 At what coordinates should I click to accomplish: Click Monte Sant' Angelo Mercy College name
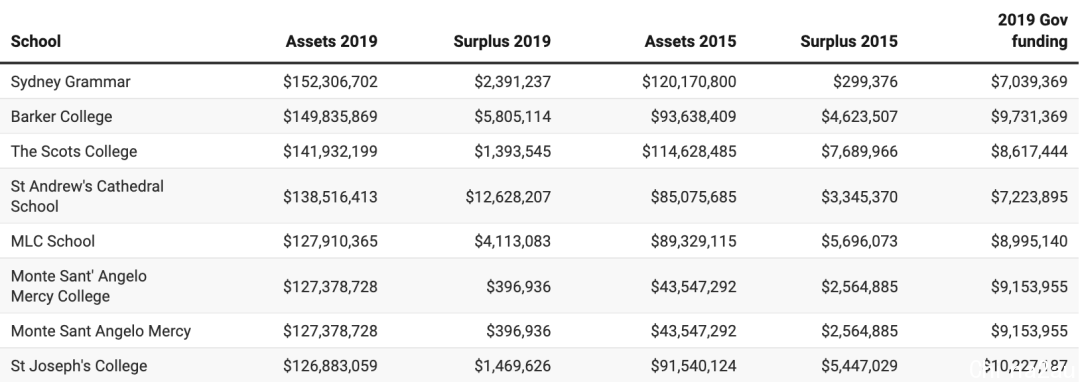(x=79, y=286)
